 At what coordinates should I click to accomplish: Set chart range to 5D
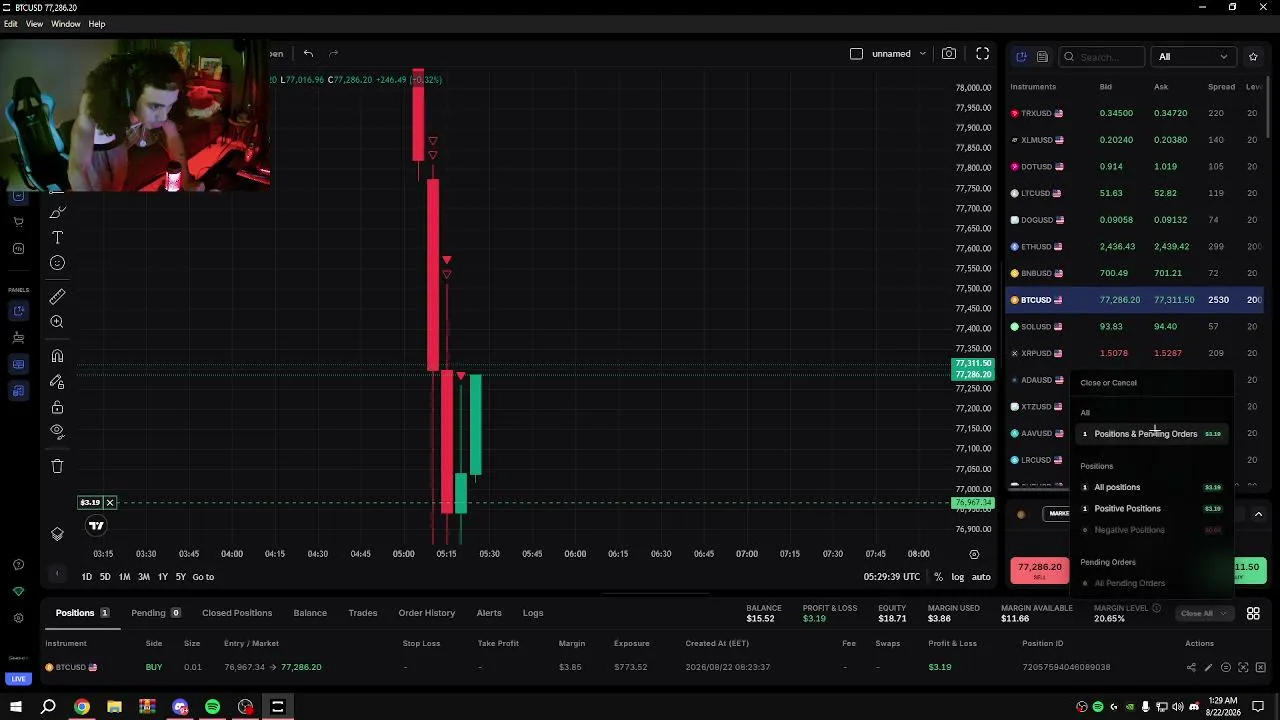click(105, 577)
